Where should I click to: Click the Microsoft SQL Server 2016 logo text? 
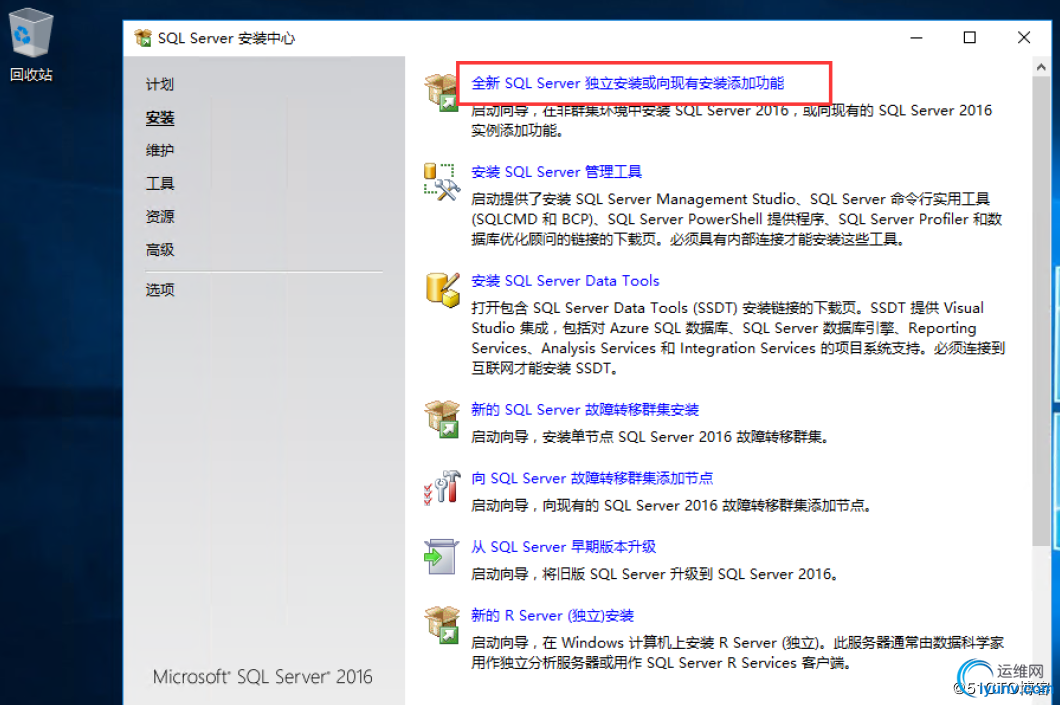coord(262,677)
